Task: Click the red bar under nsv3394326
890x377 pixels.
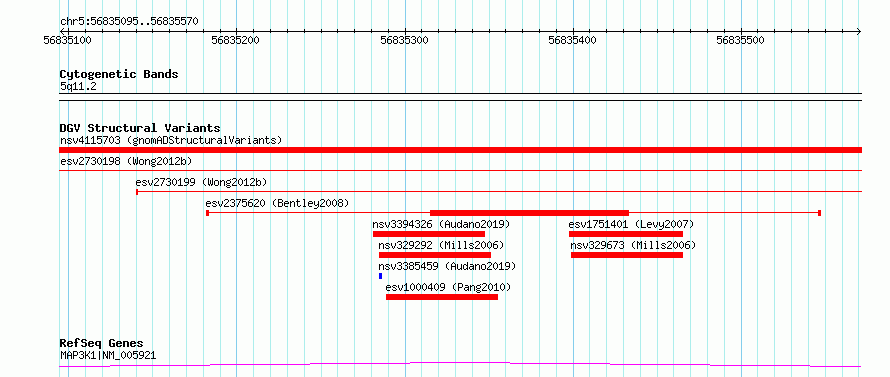Action: [429, 234]
